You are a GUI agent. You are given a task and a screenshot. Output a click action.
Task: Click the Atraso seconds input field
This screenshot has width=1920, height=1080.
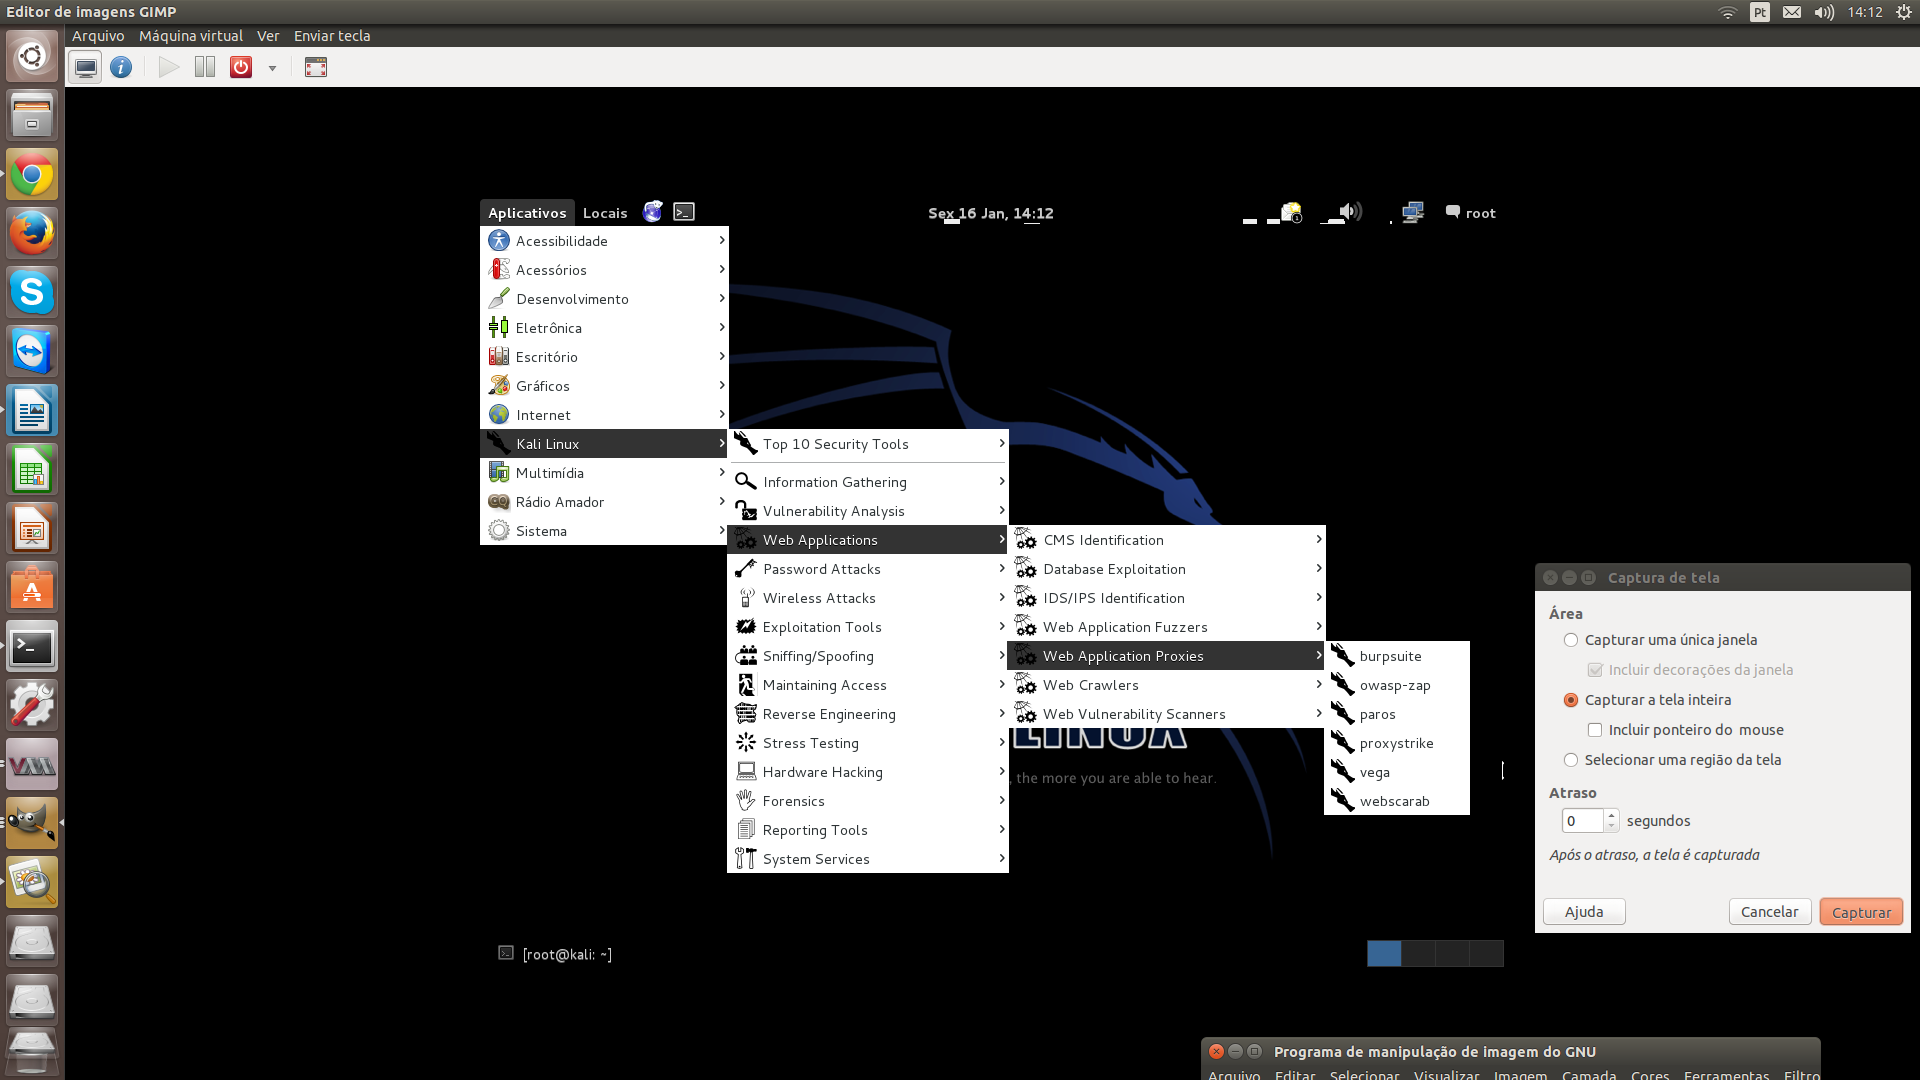click(1582, 821)
